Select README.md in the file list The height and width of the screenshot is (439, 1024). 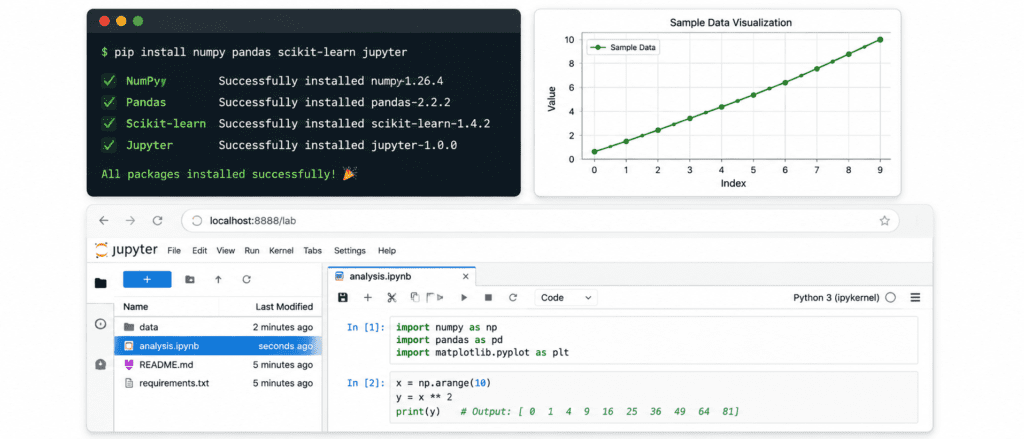tap(218, 365)
